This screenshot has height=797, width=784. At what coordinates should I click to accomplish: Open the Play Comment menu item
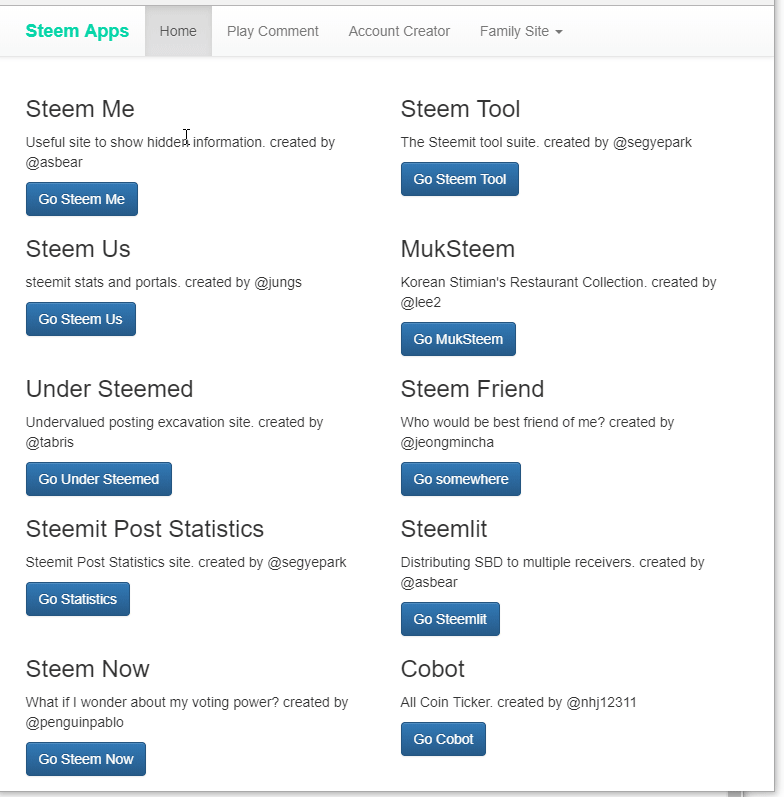[272, 31]
